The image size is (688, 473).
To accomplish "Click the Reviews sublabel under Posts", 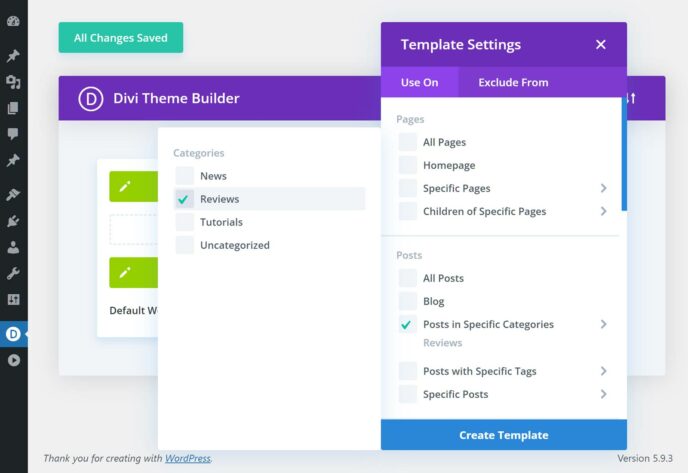I will click(442, 343).
